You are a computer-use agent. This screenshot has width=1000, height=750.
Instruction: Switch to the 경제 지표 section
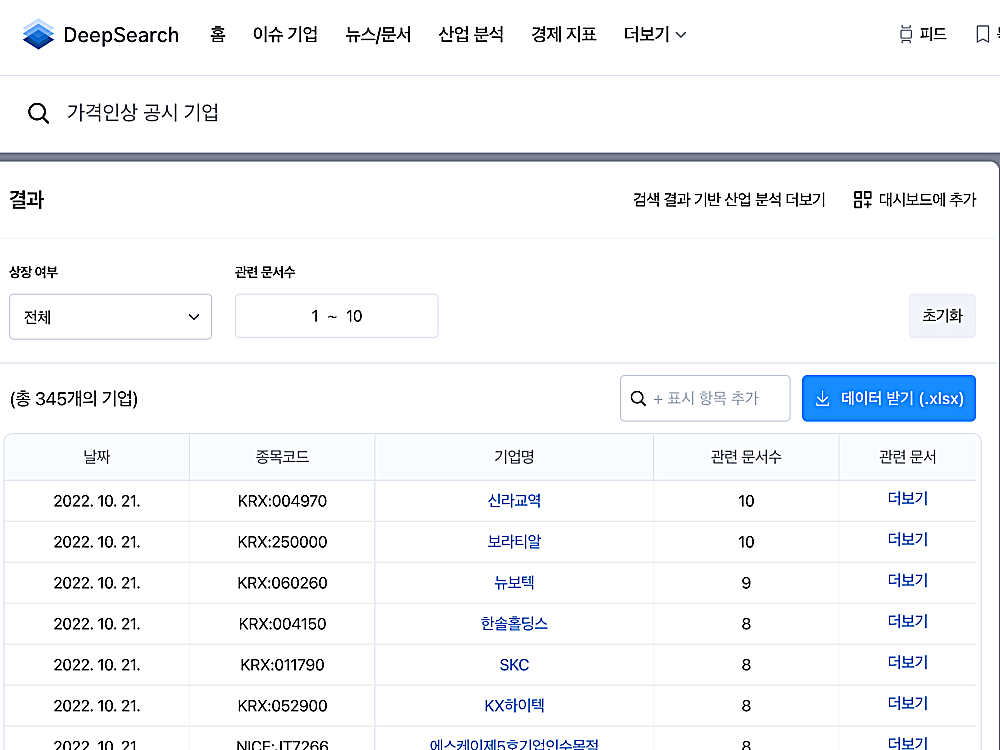(563, 33)
